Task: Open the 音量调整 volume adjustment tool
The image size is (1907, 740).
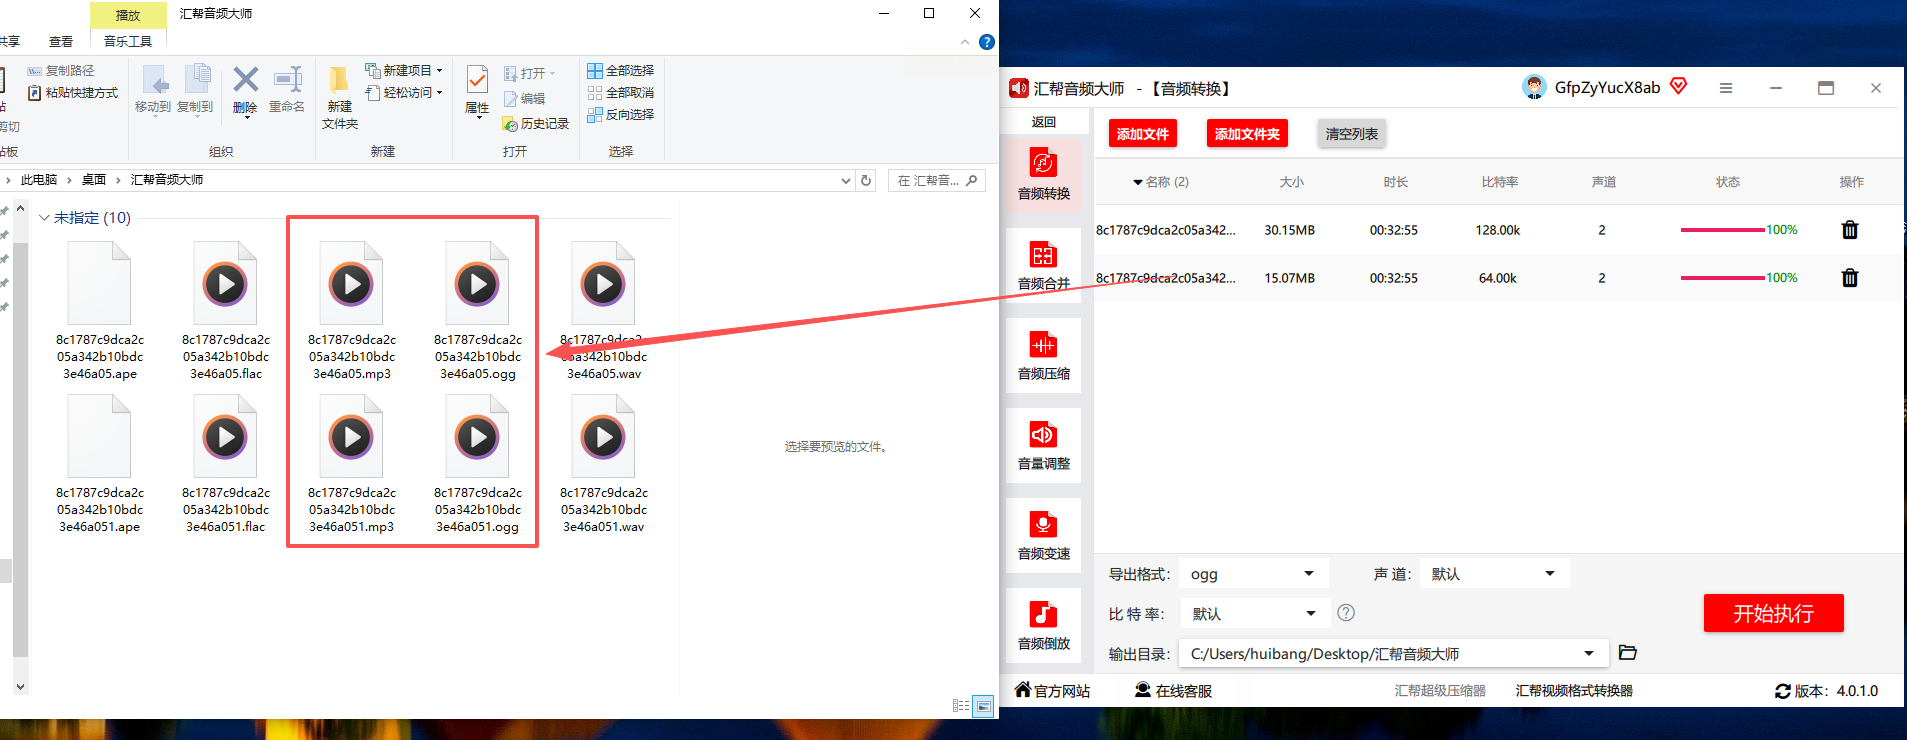Action: [1043, 444]
